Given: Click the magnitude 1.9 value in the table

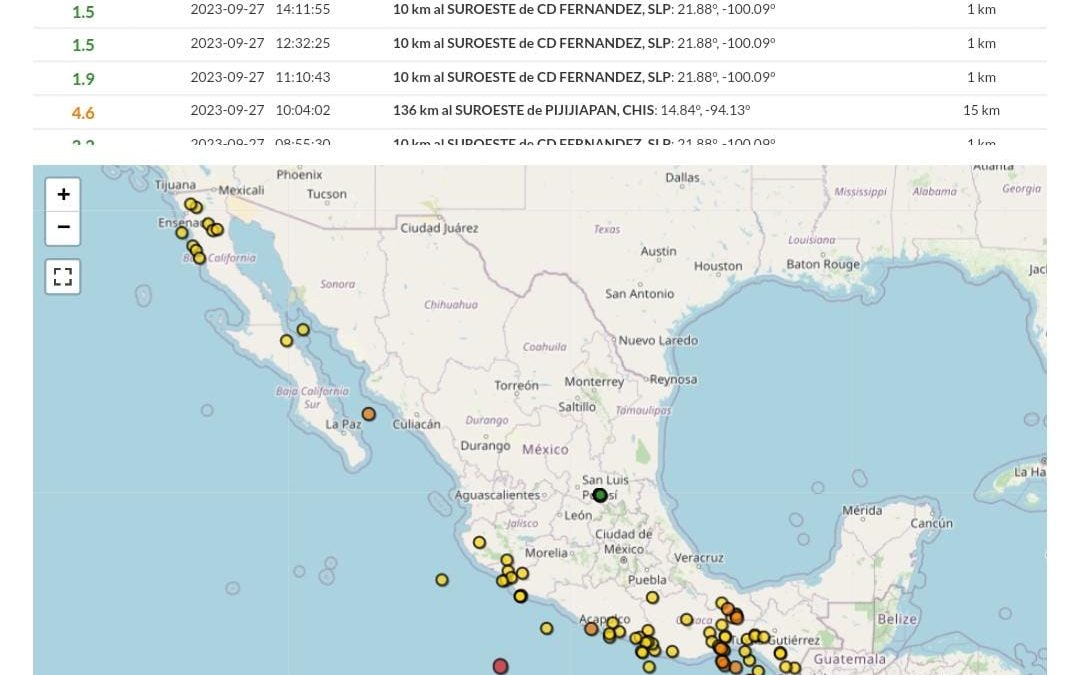Looking at the screenshot, I should click(x=83, y=79).
